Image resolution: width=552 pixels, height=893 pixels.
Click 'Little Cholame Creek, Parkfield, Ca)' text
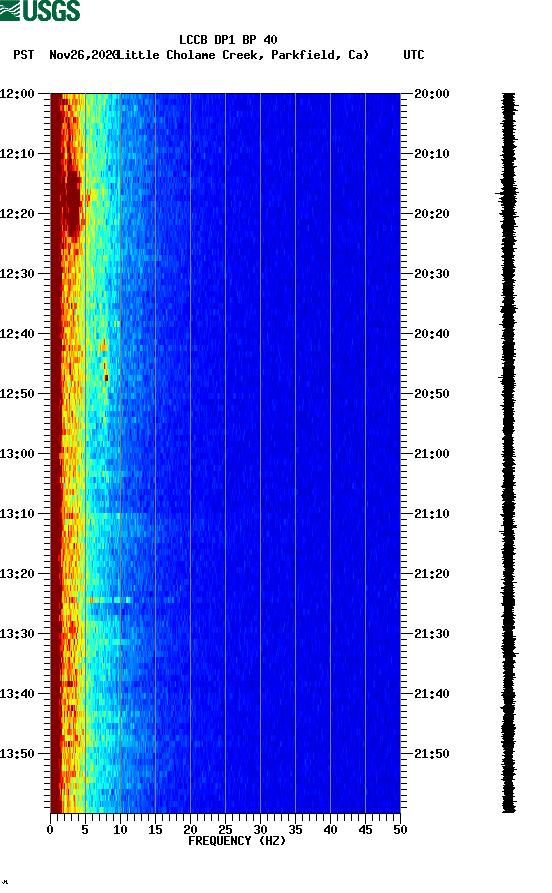(x=244, y=55)
